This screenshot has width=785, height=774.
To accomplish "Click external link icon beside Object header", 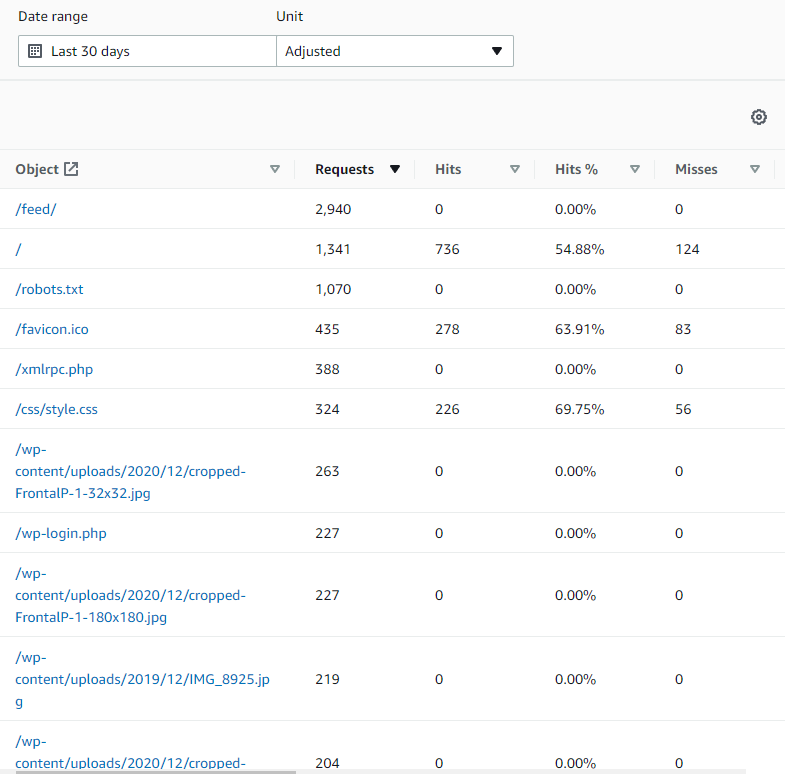I will (x=71, y=169).
